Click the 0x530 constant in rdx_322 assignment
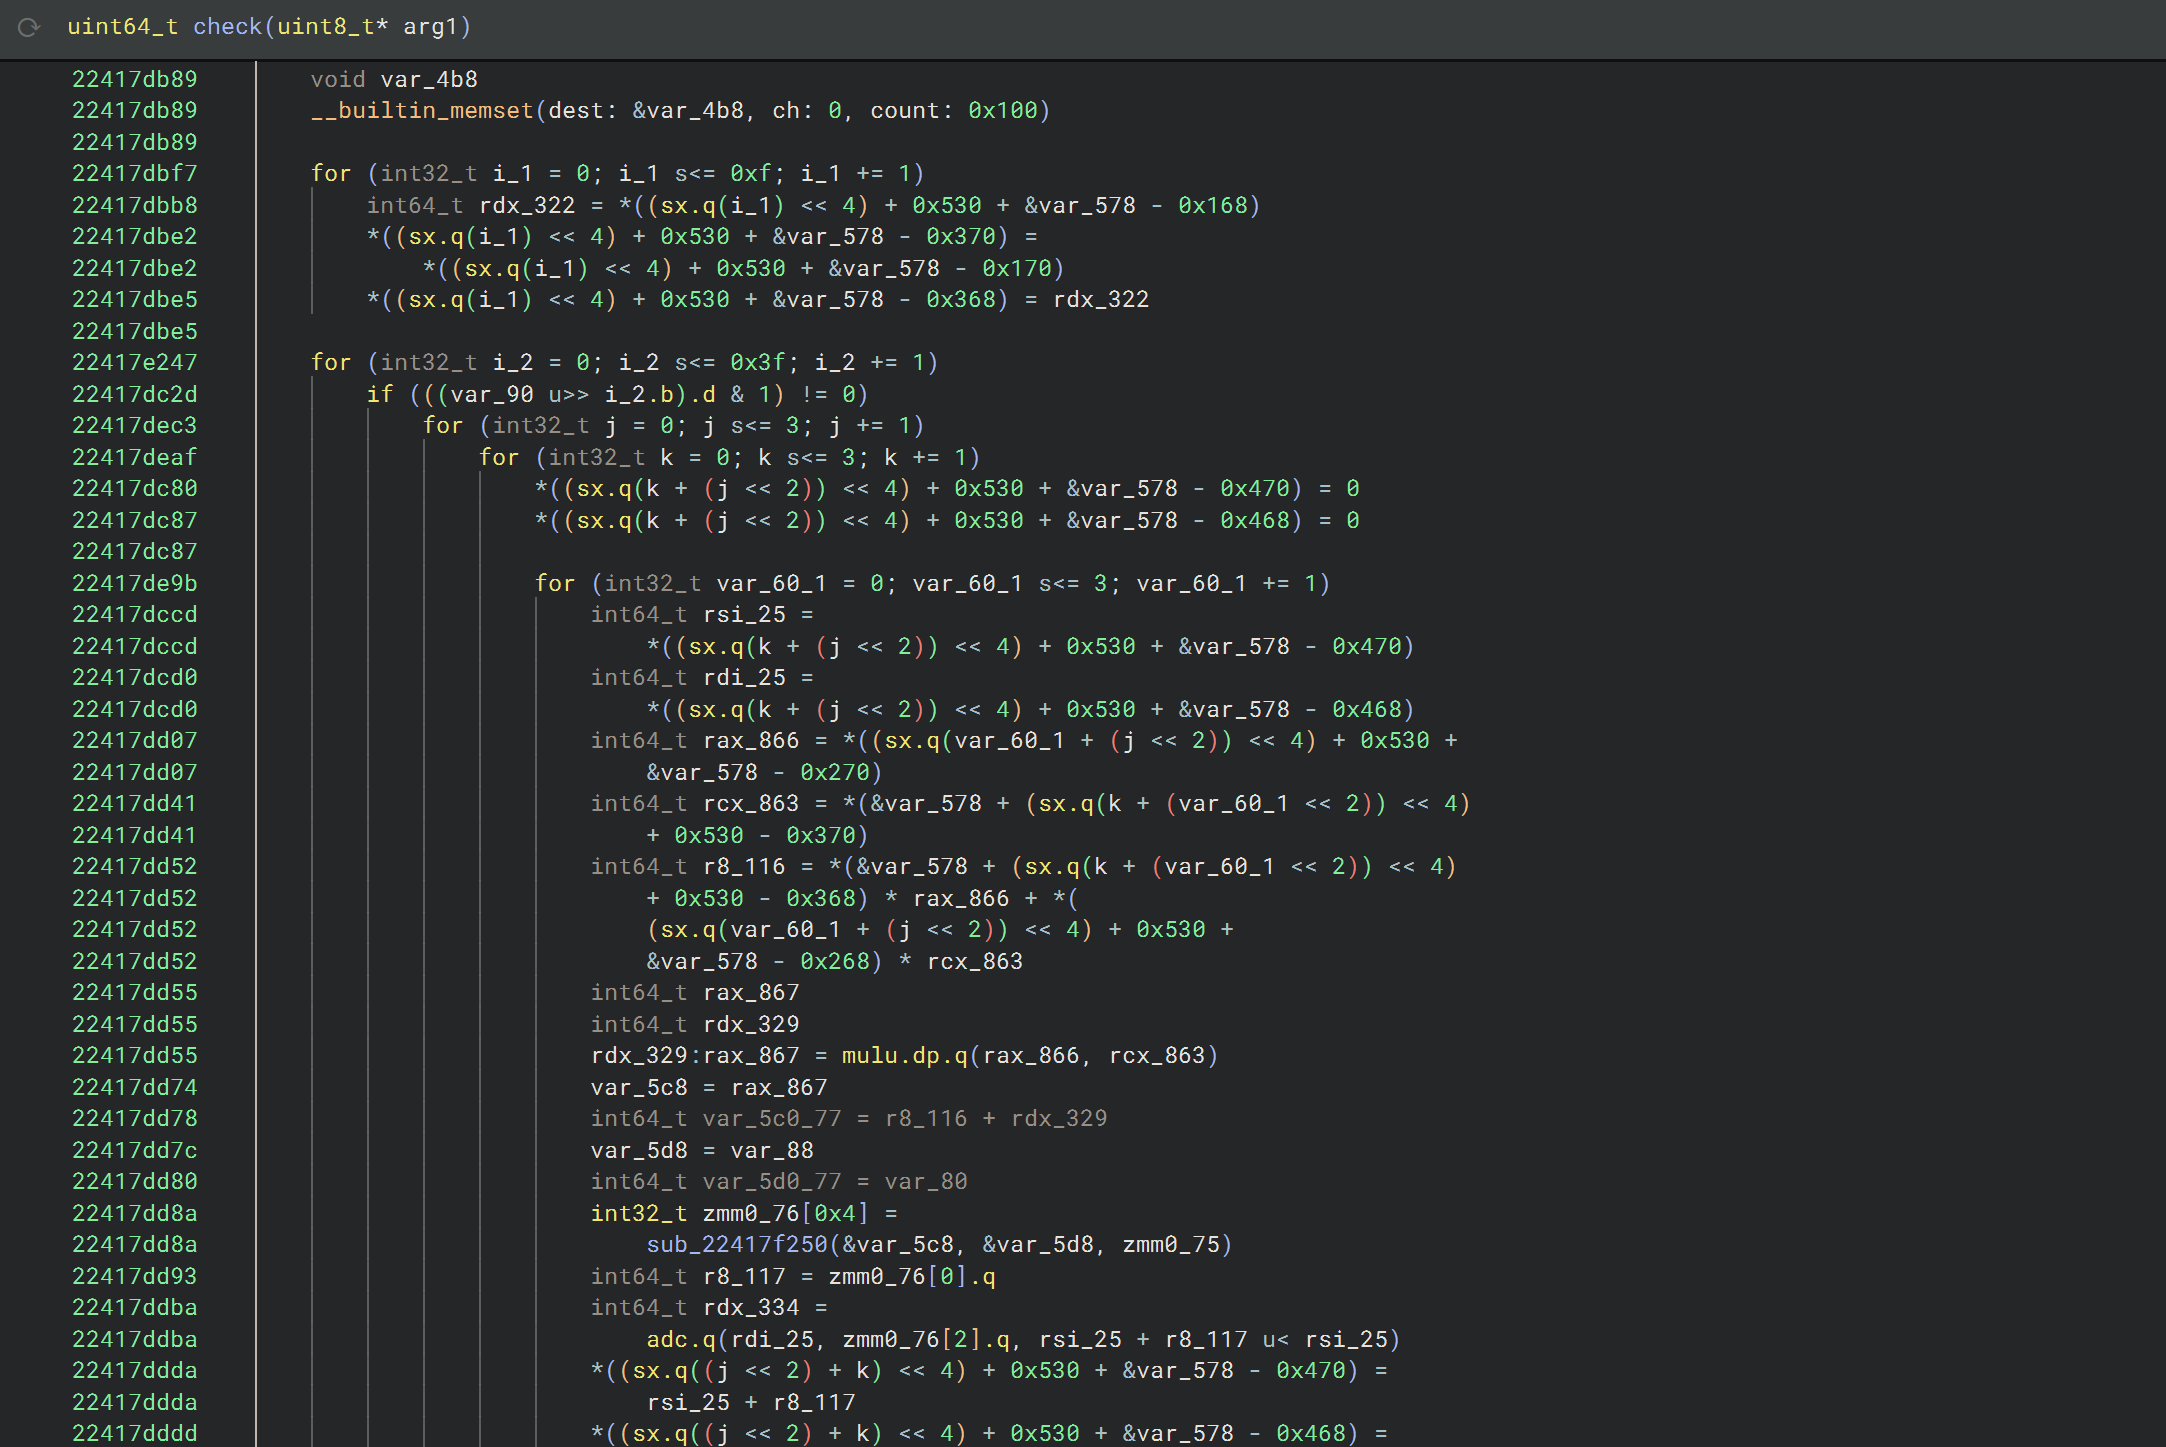2166x1447 pixels. click(945, 205)
